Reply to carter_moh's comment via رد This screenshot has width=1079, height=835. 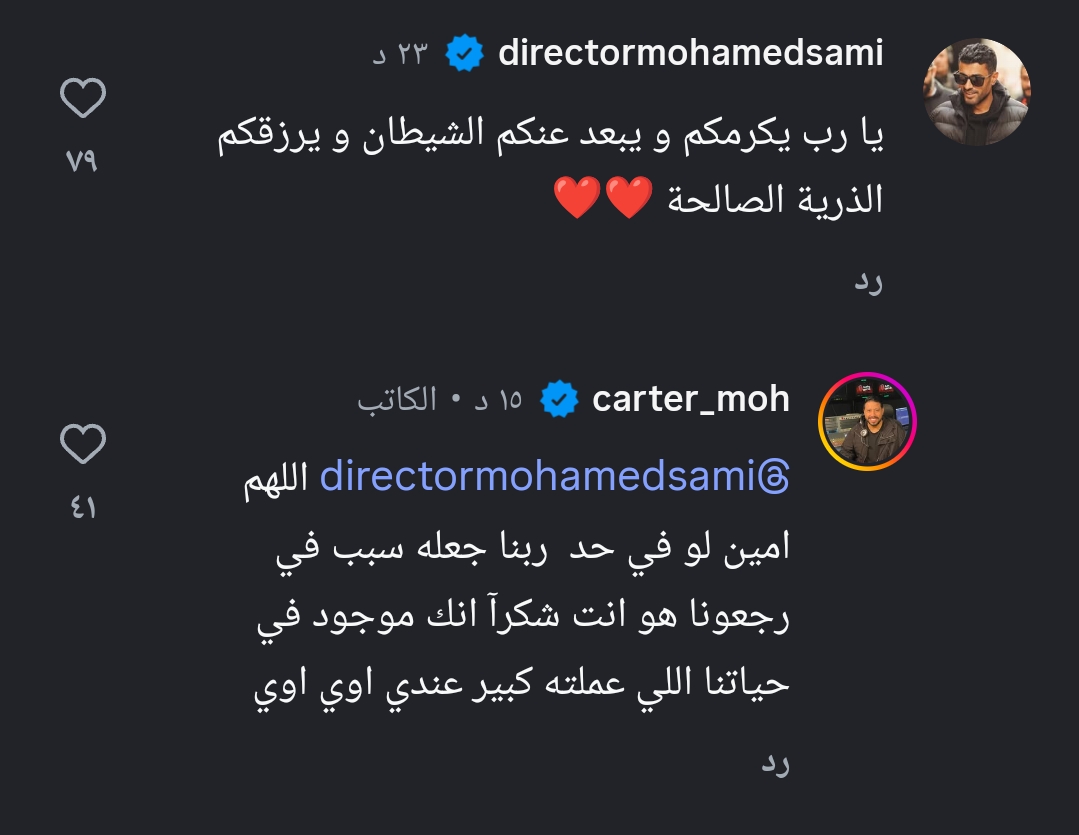click(775, 765)
